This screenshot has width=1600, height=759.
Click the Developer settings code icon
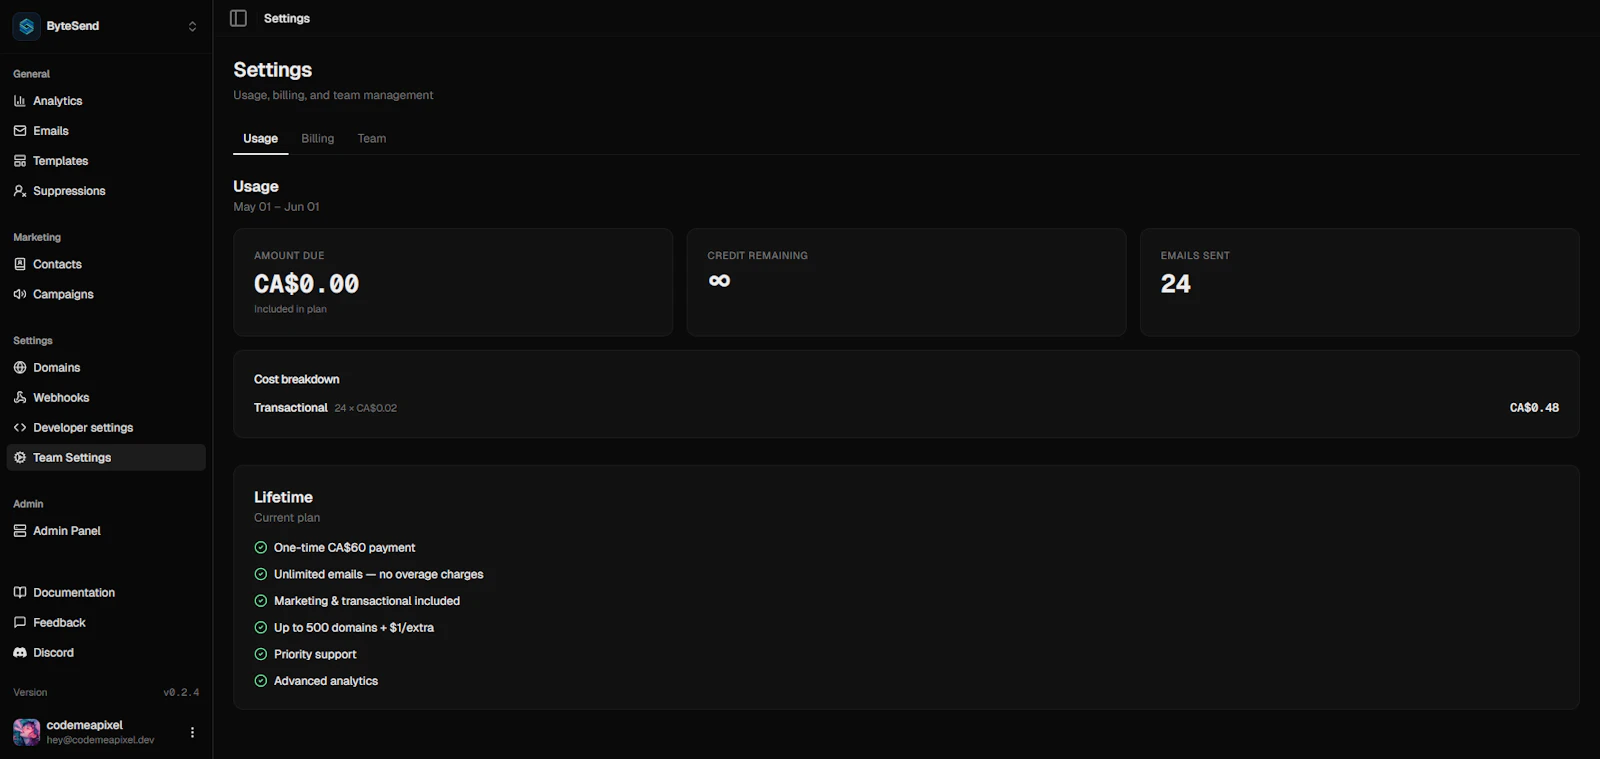pos(20,428)
